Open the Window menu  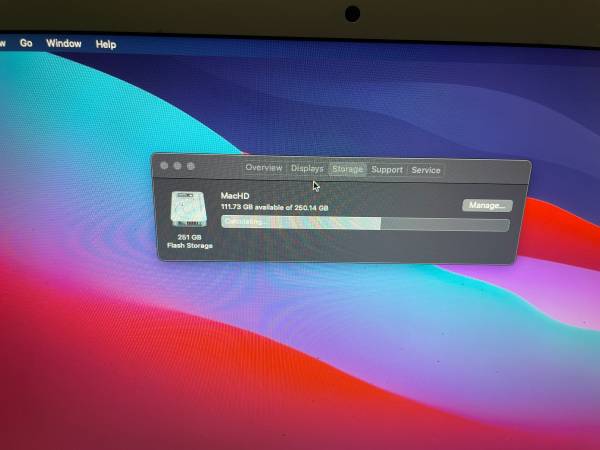coord(64,44)
